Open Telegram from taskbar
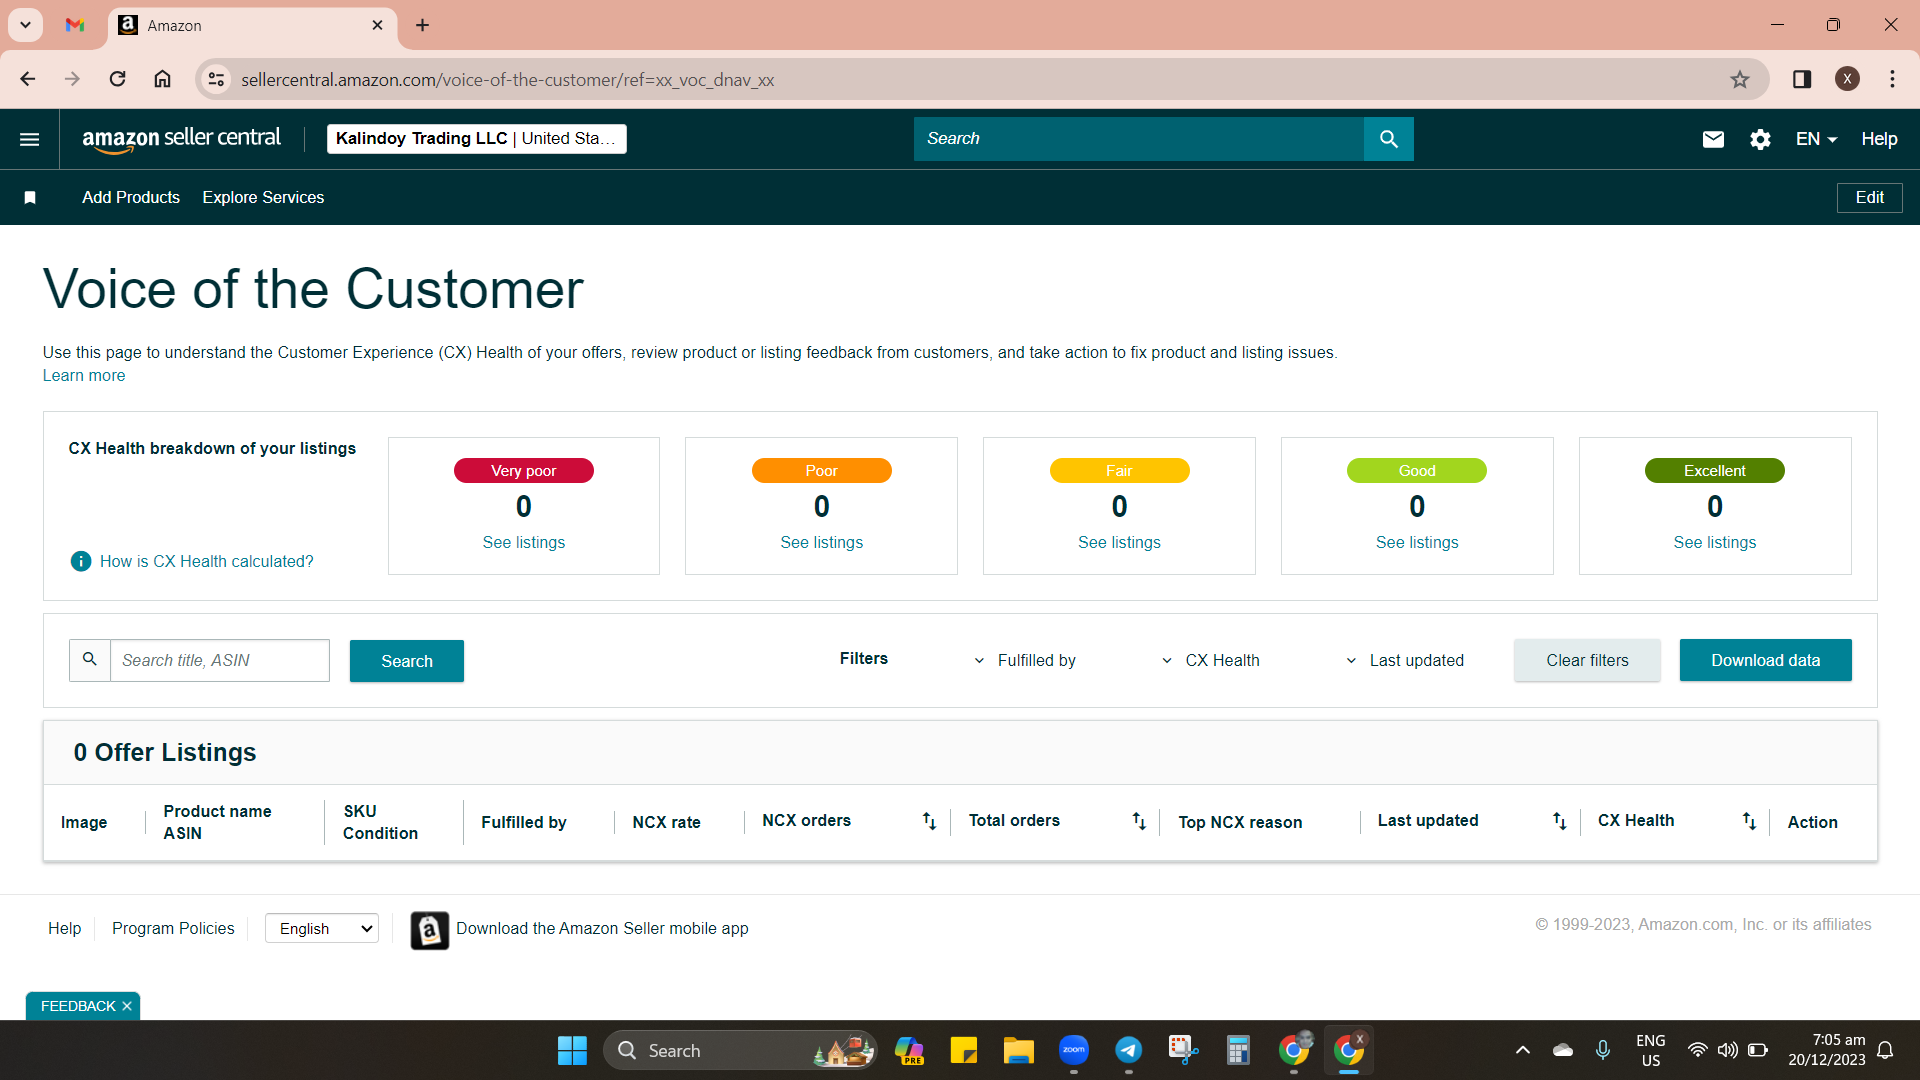Screen dimensions: 1920x1080 pos(1129,1050)
